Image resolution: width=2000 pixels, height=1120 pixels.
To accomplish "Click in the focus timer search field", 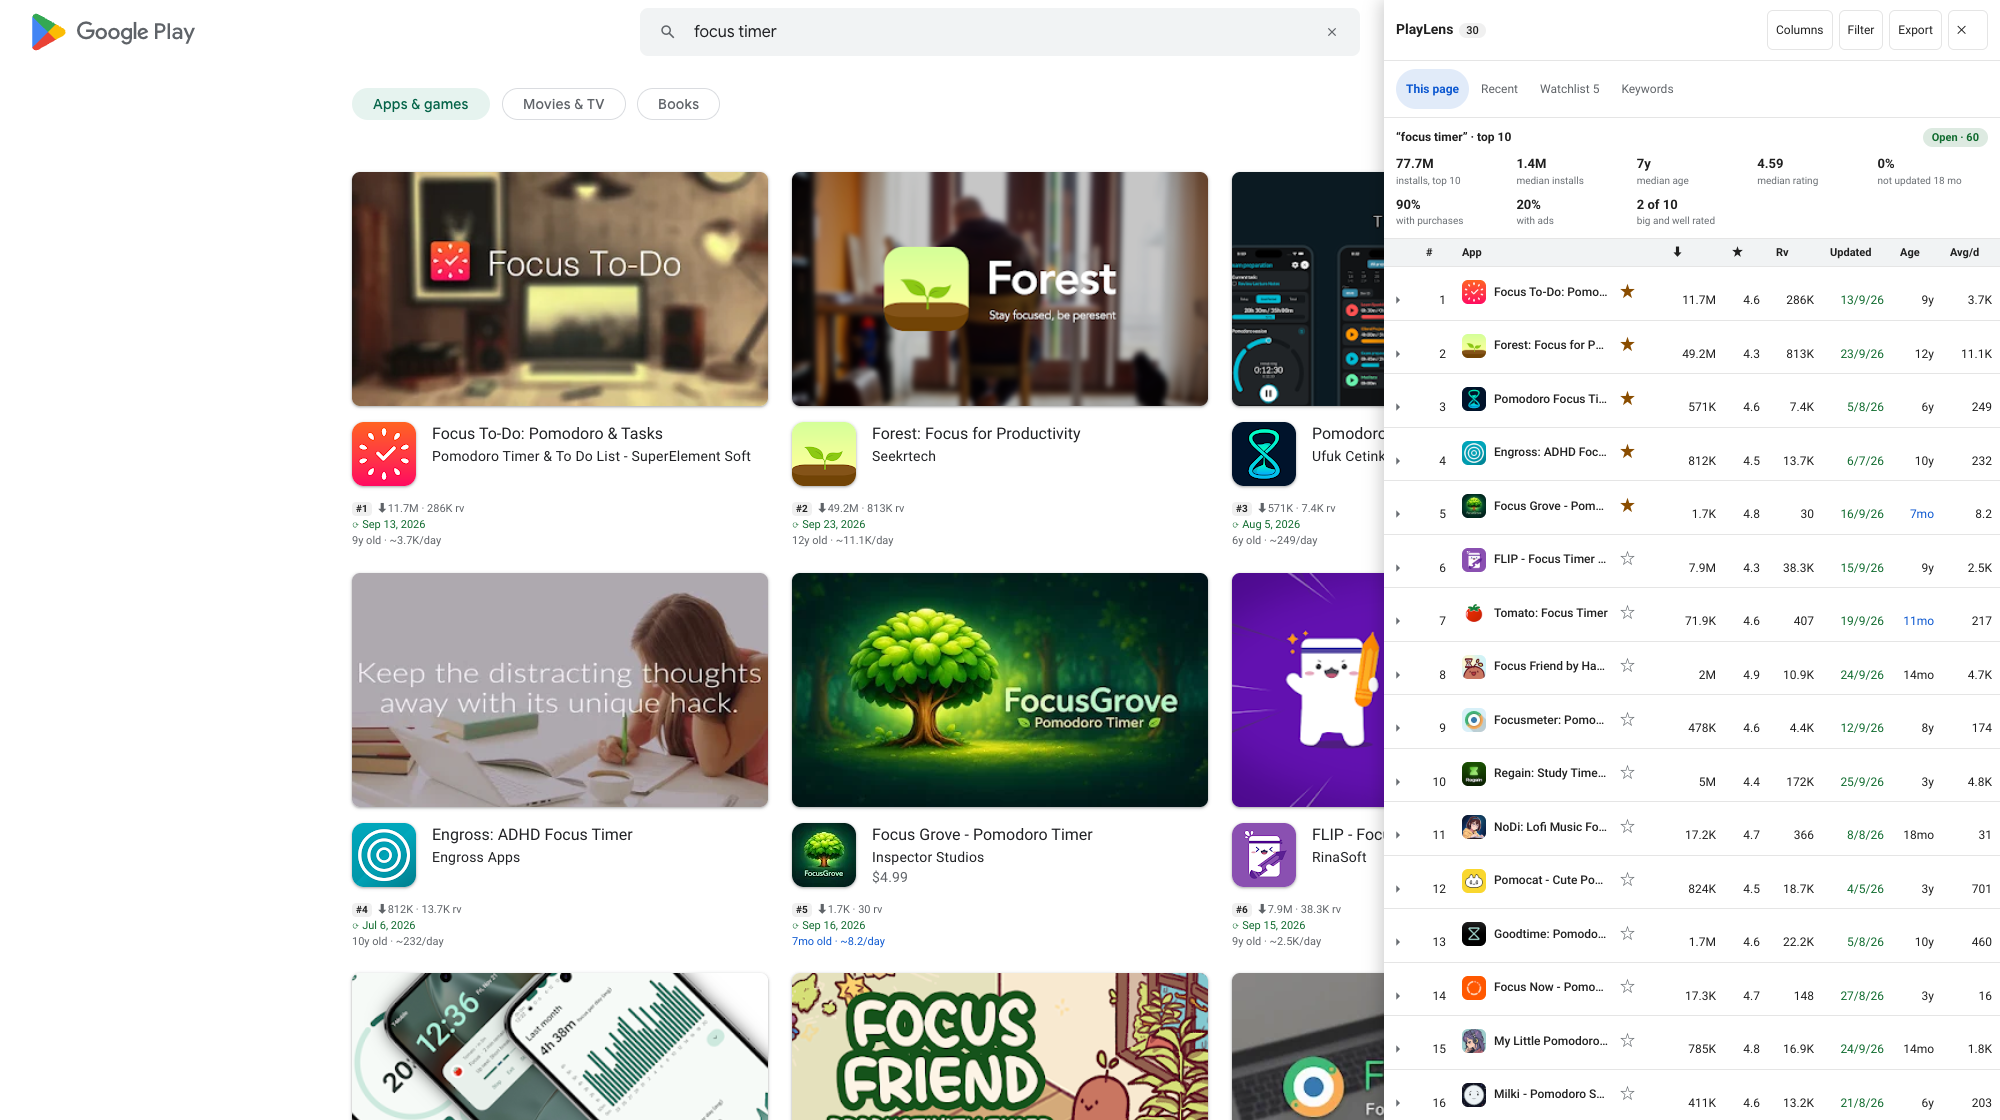I will pyautogui.click(x=1000, y=32).
